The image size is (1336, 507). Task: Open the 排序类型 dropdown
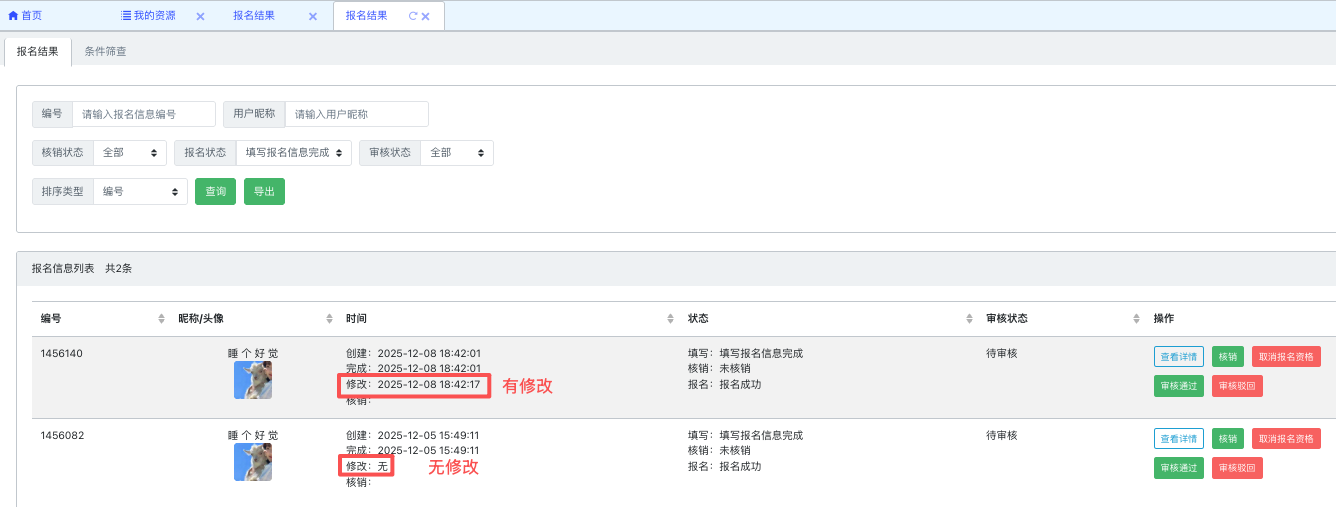click(x=140, y=192)
